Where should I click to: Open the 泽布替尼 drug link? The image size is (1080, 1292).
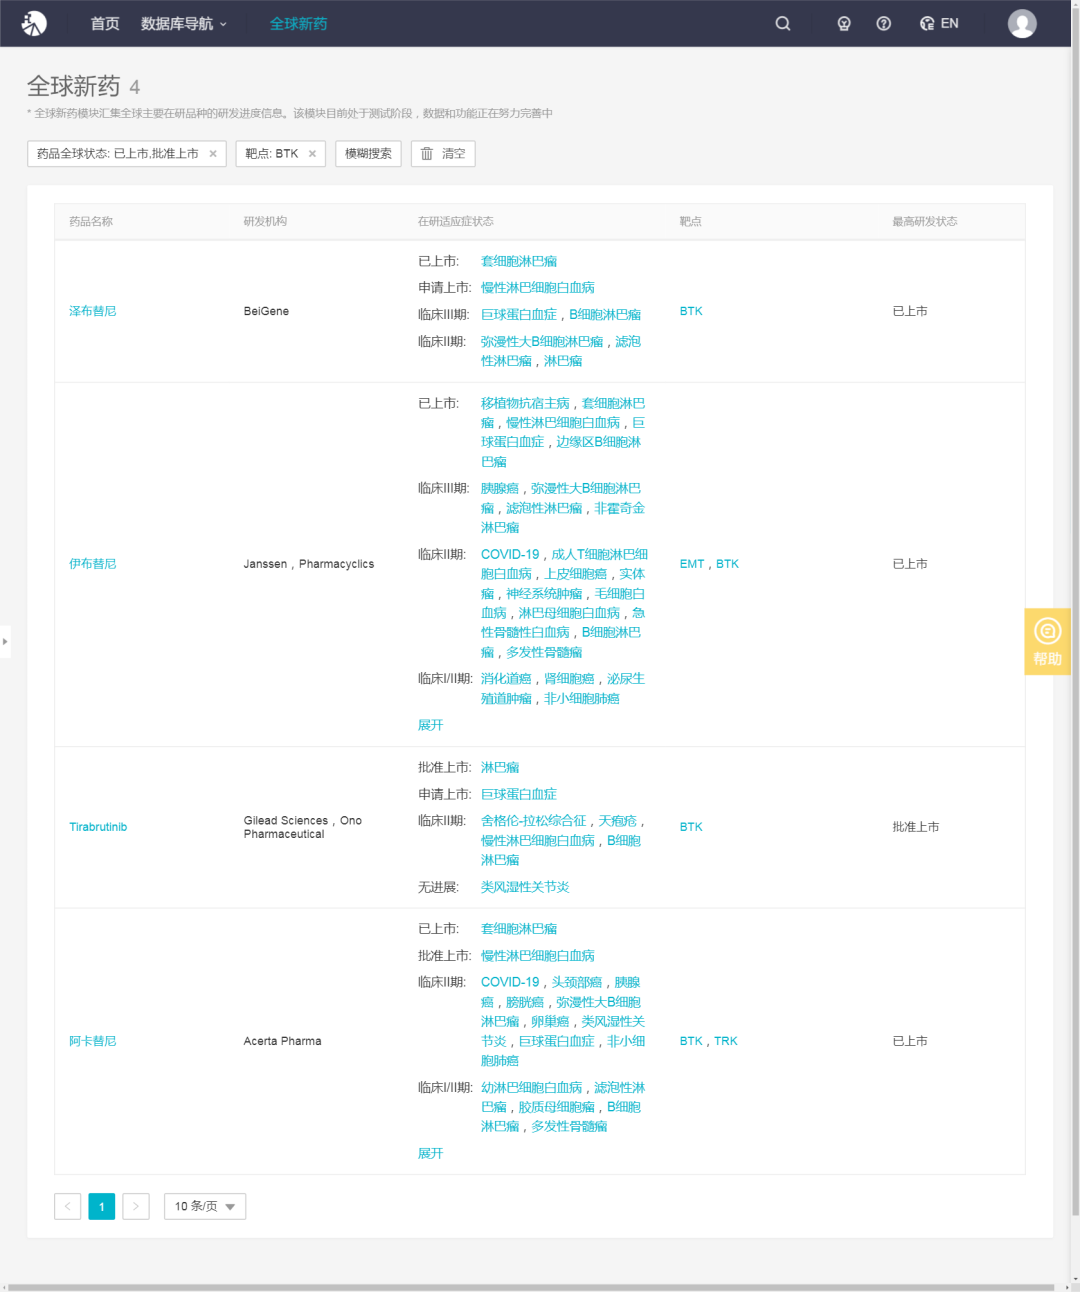pyautogui.click(x=93, y=311)
